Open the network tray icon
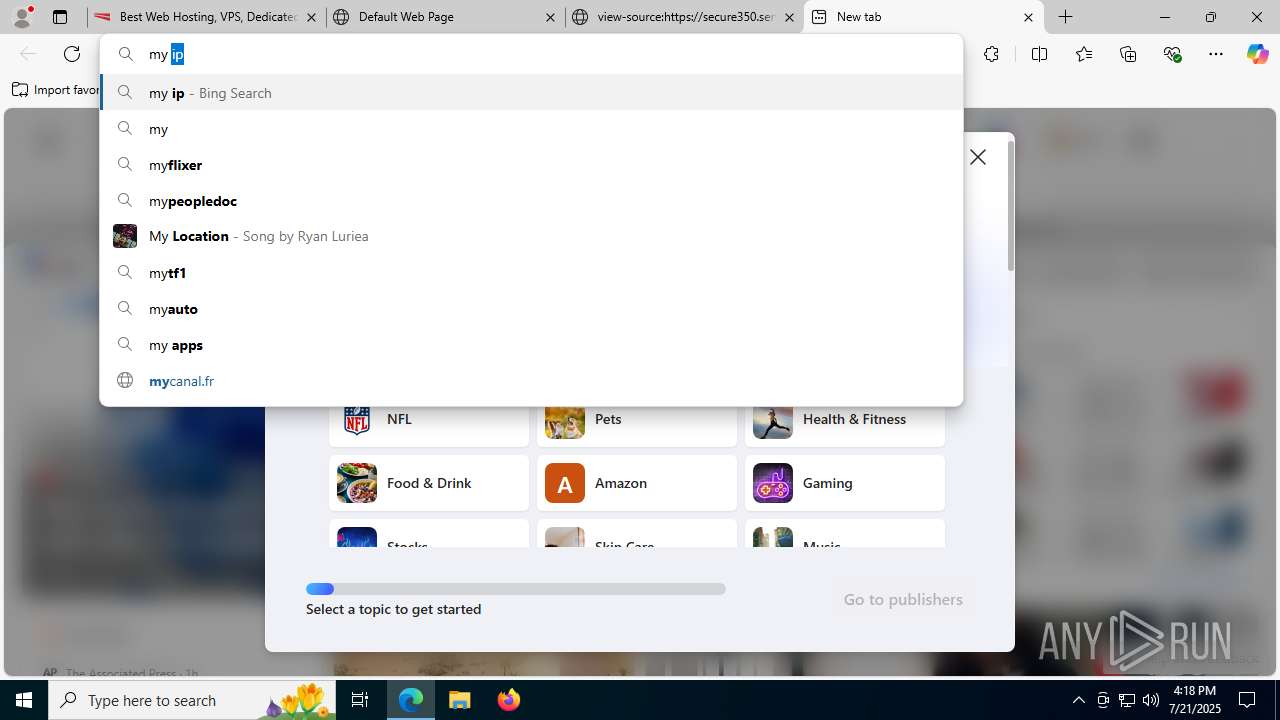The height and width of the screenshot is (720, 1280). coord(1127,700)
